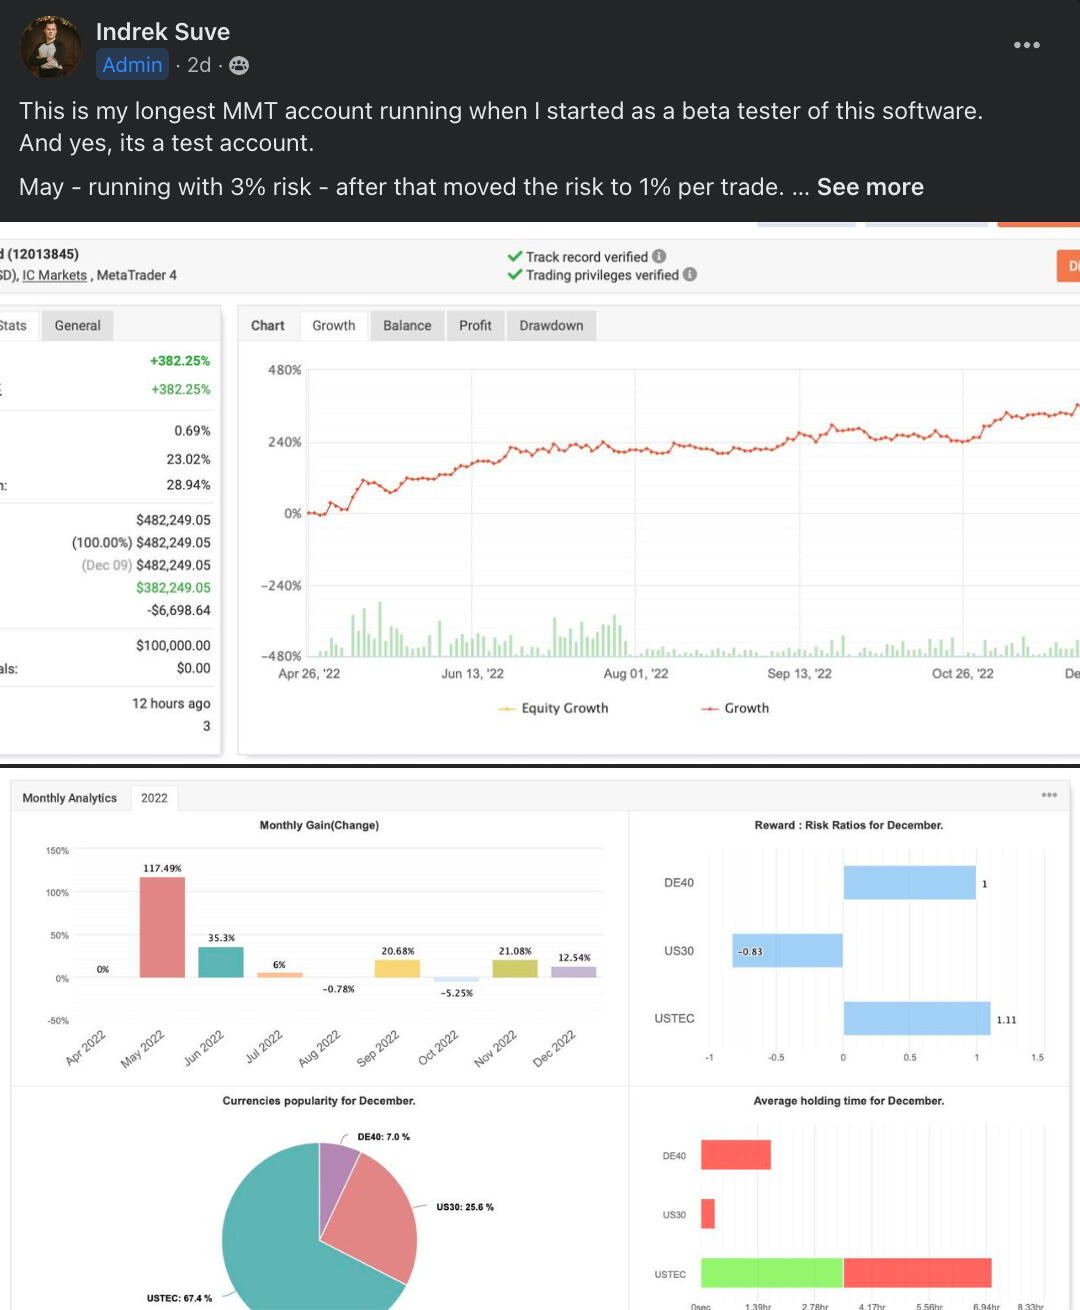Click the group audience icon next to 2d
This screenshot has height=1310, width=1080.
pos(239,66)
